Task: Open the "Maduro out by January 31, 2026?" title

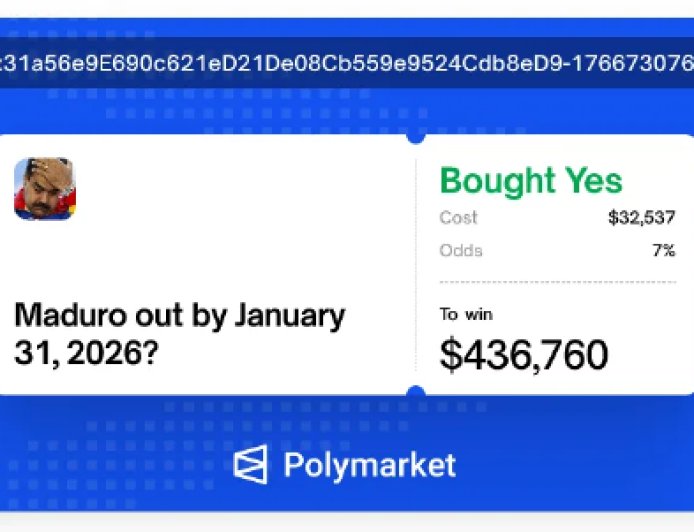Action: (x=180, y=333)
